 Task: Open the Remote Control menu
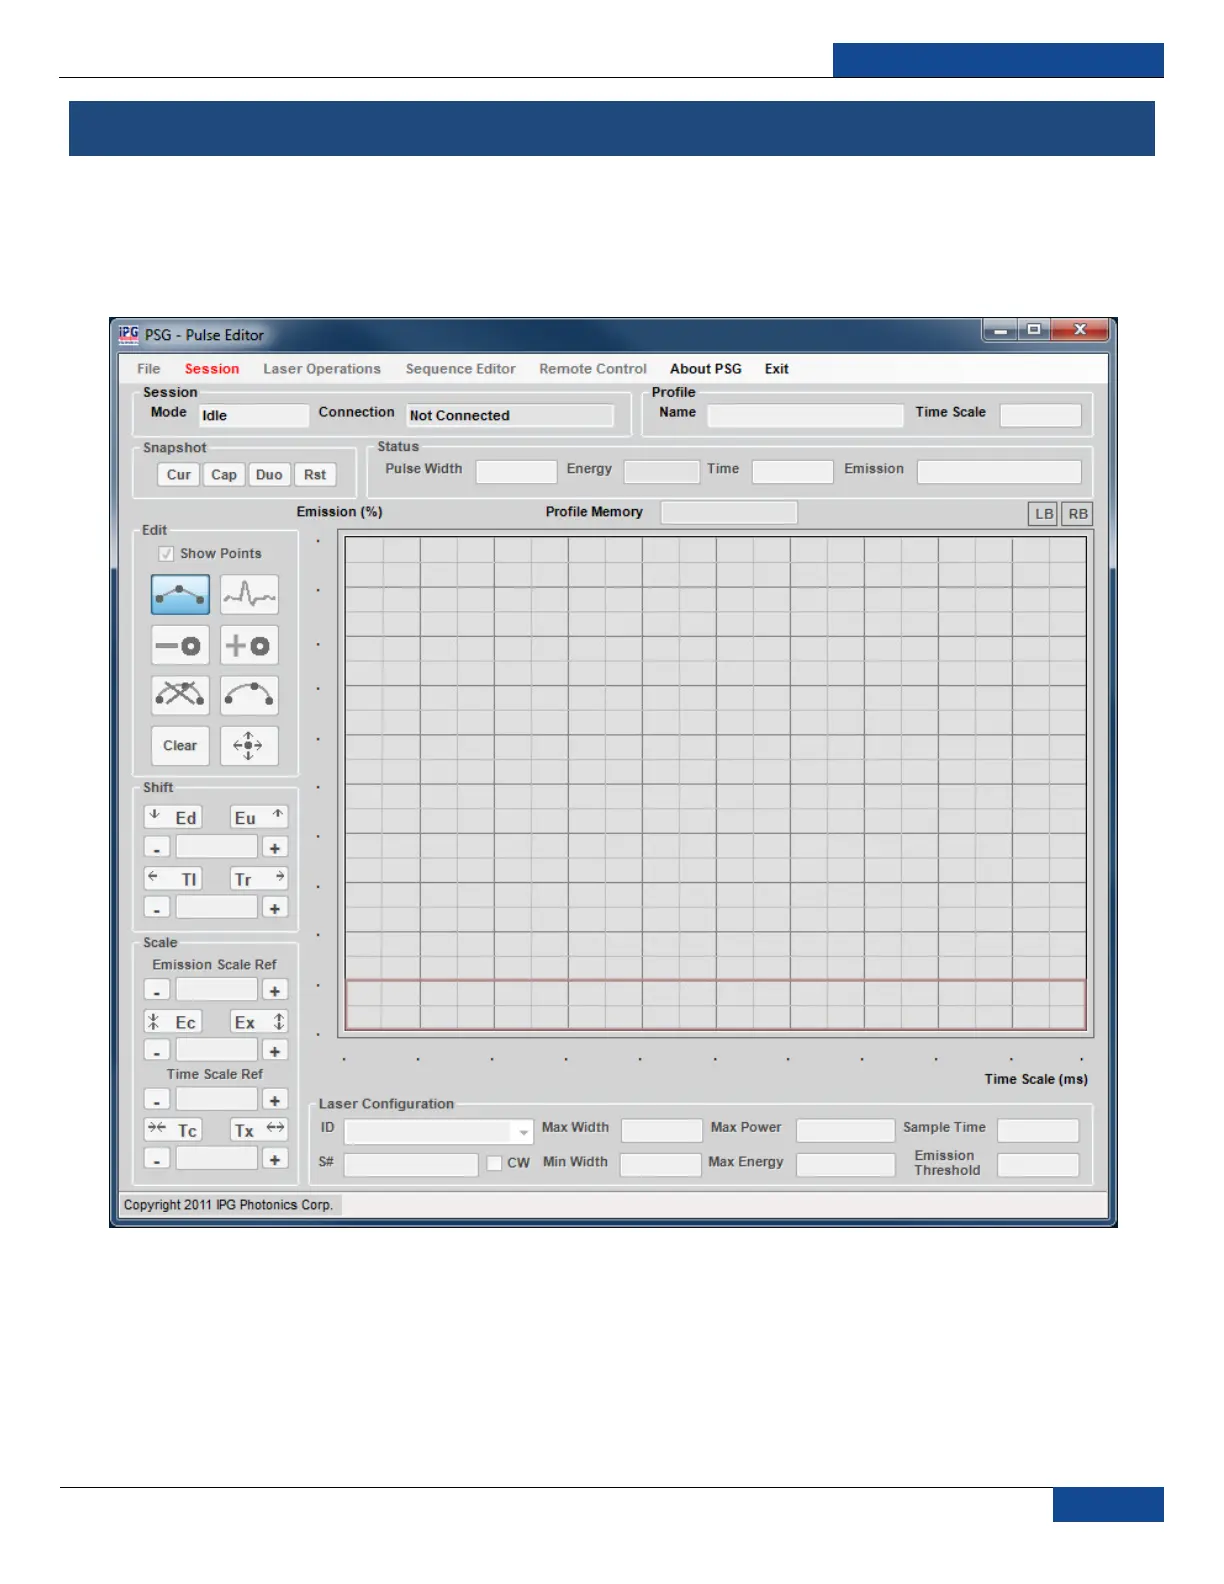coord(593,369)
